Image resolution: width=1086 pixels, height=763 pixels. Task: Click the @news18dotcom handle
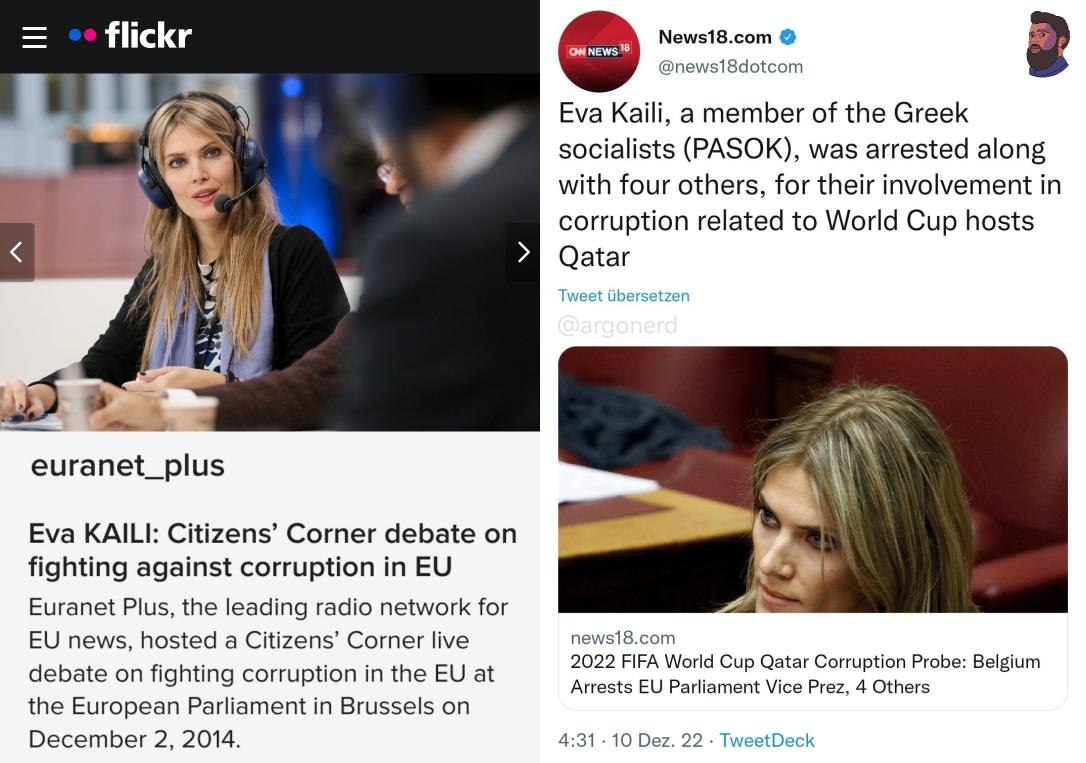click(730, 66)
